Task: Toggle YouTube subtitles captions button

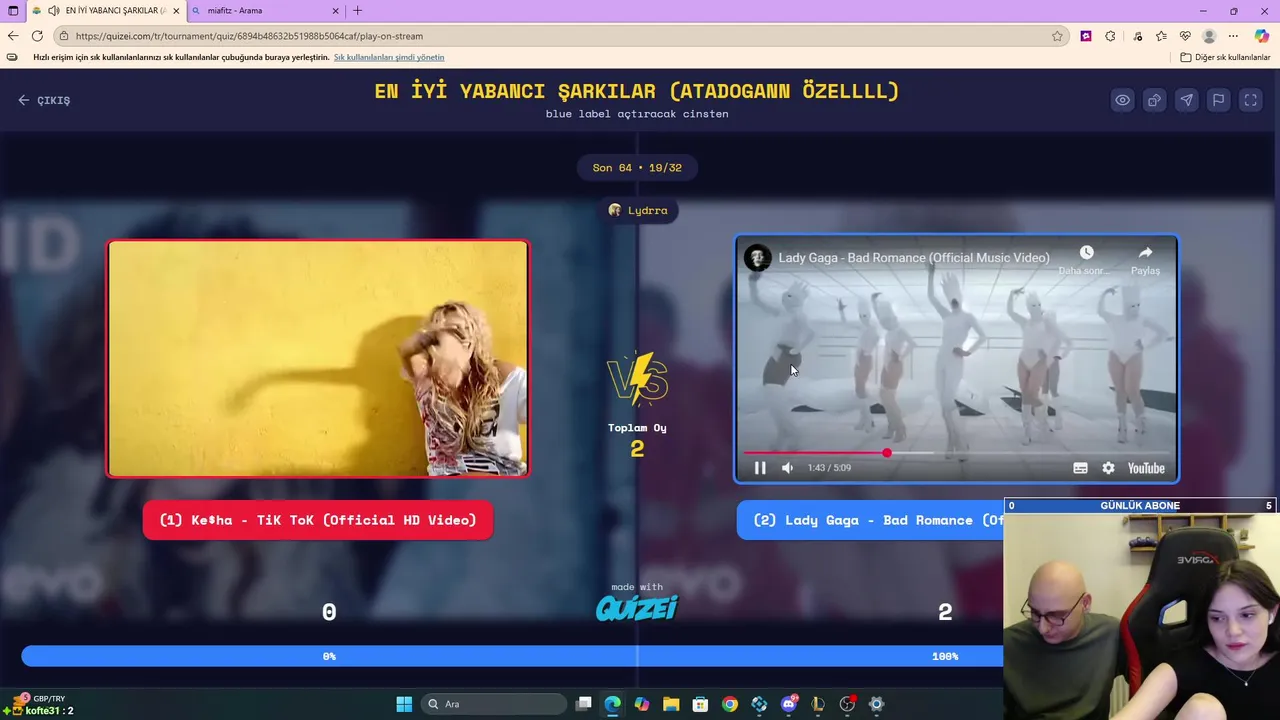Action: tap(1080, 468)
